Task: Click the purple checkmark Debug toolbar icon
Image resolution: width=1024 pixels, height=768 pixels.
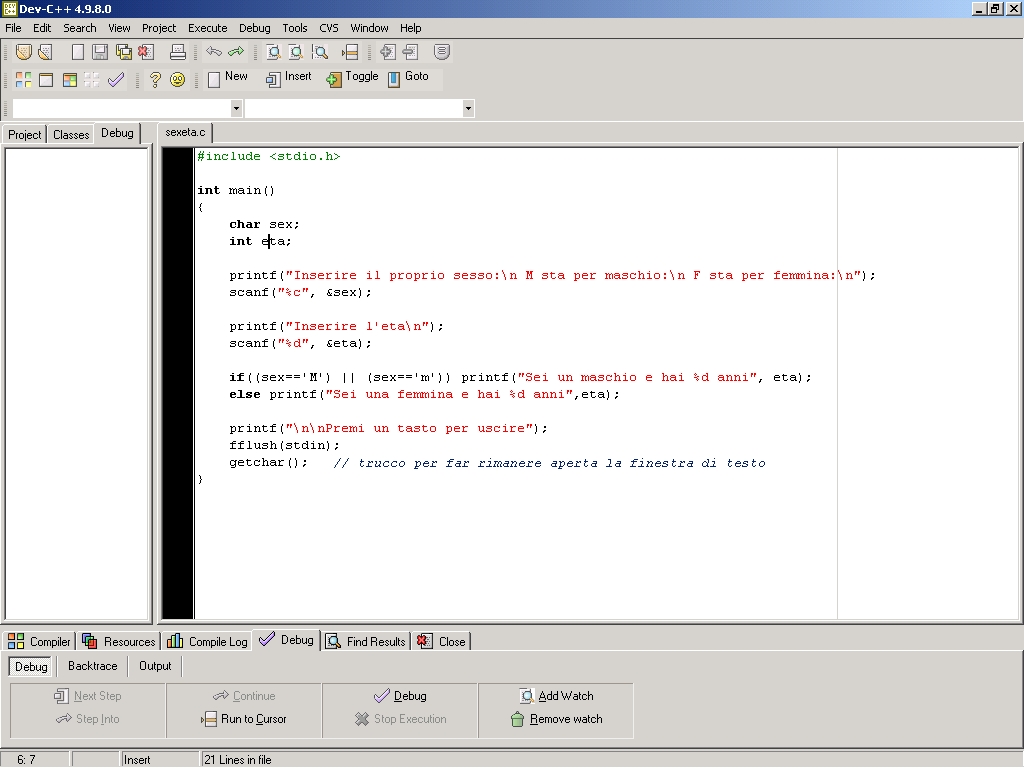Action: click(x=116, y=80)
